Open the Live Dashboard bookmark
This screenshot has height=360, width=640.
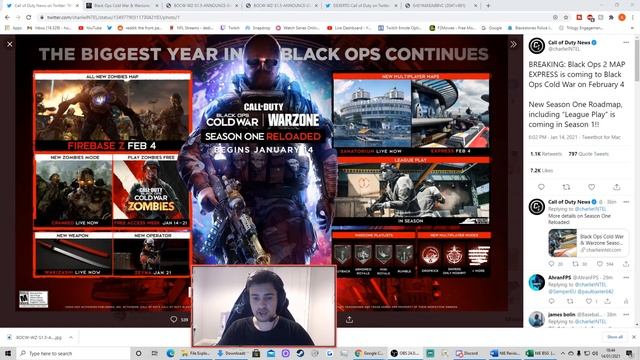pyautogui.click(x=349, y=28)
